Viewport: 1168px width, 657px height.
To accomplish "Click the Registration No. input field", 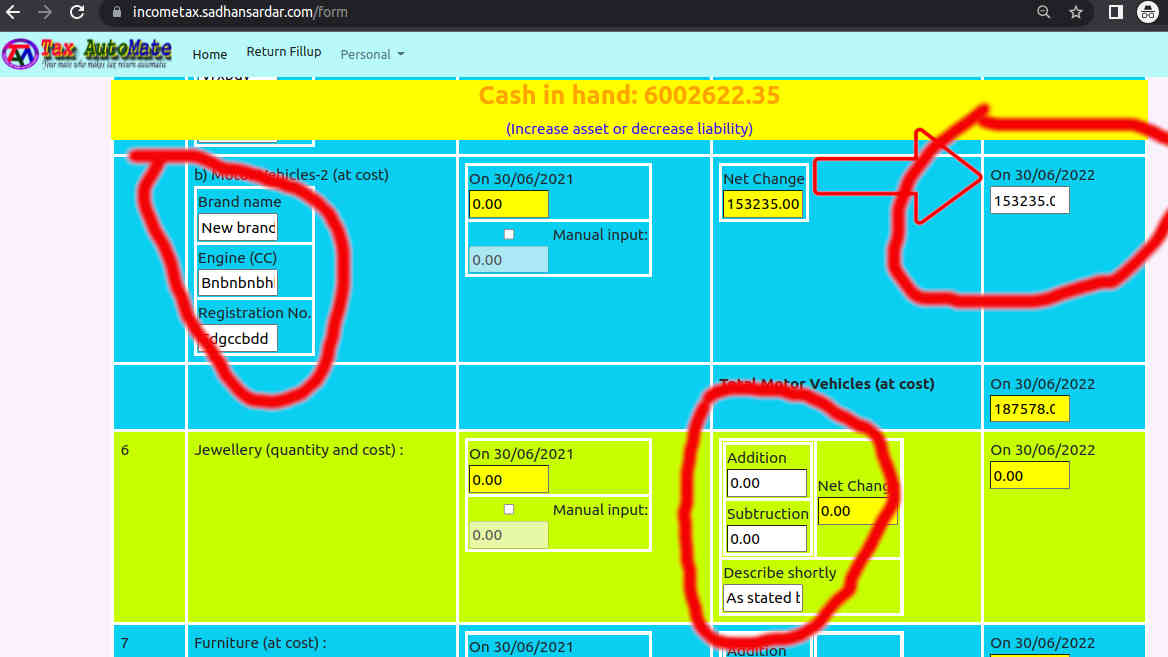I will tap(238, 338).
